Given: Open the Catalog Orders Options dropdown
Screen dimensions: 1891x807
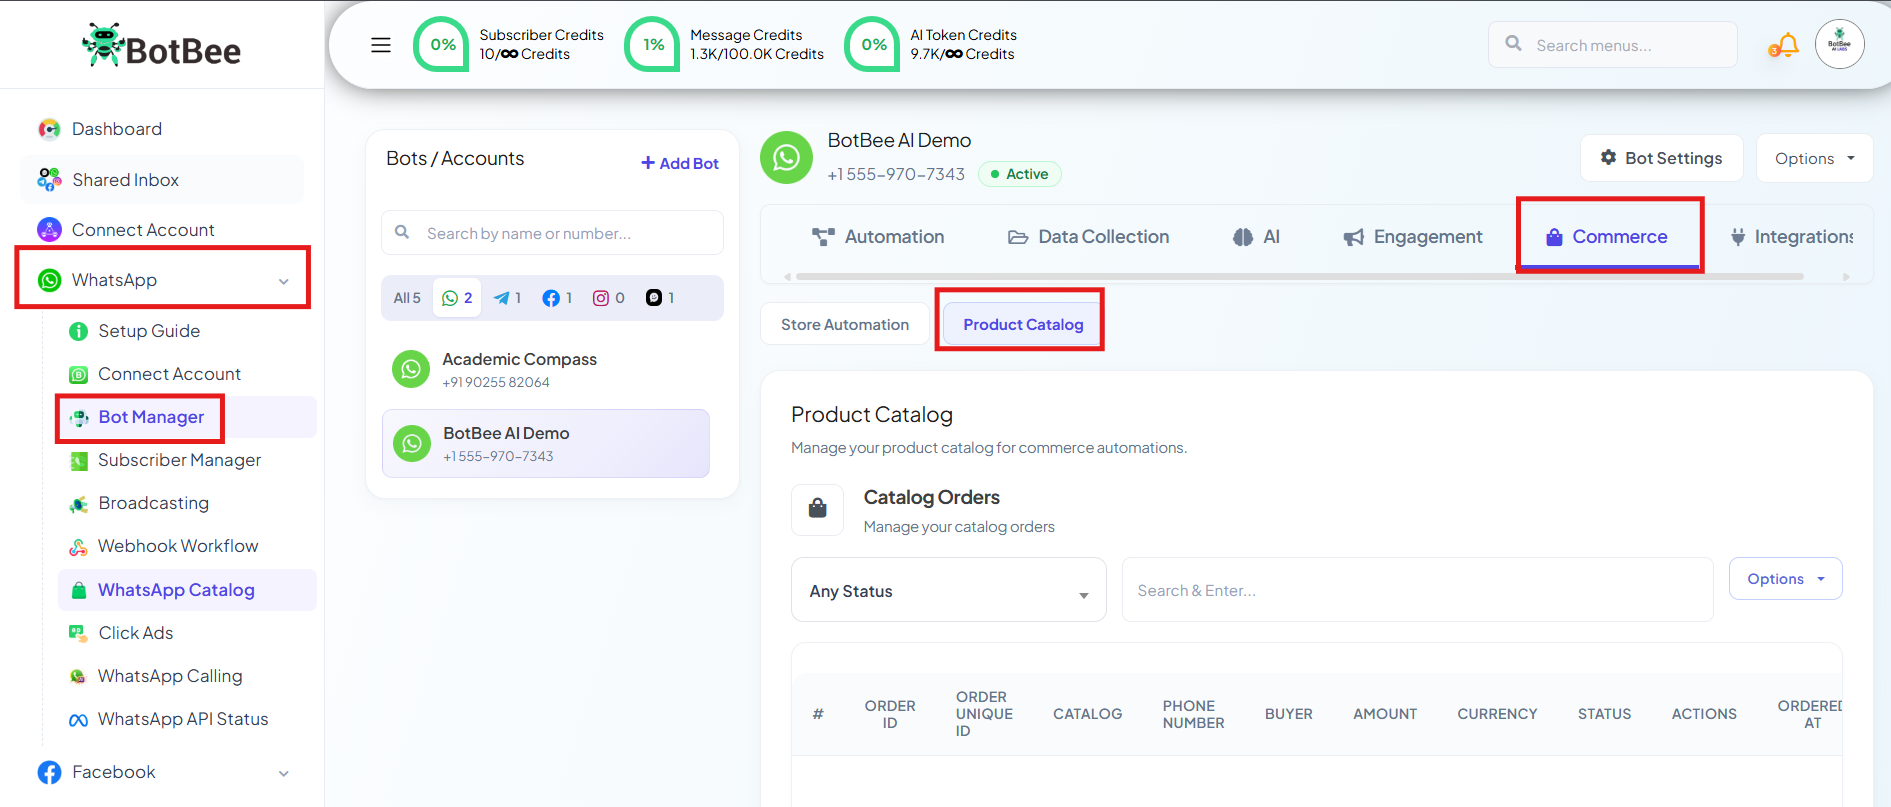Looking at the screenshot, I should (1785, 579).
